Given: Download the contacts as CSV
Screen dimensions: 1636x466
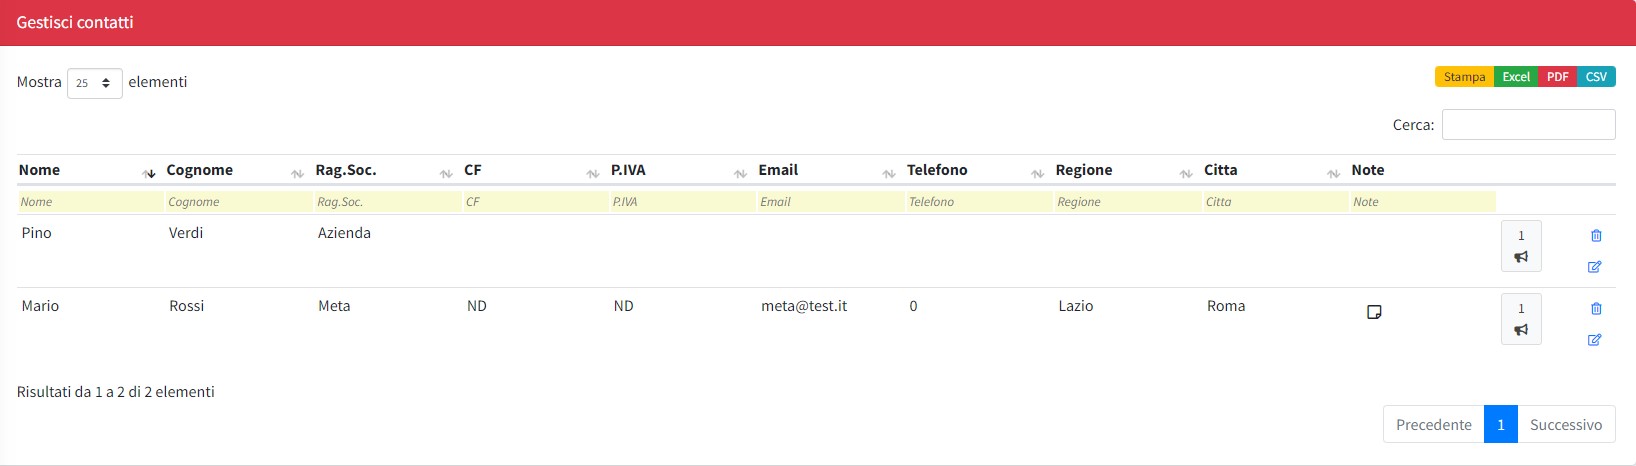Looking at the screenshot, I should coord(1596,77).
